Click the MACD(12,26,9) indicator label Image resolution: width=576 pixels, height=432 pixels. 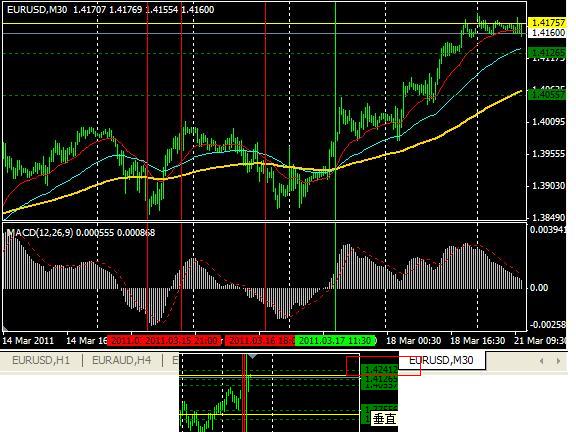pos(40,233)
